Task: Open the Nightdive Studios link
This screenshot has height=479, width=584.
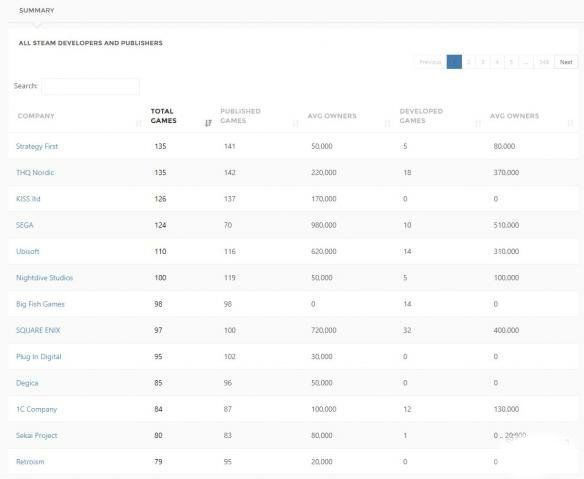Action: point(45,278)
